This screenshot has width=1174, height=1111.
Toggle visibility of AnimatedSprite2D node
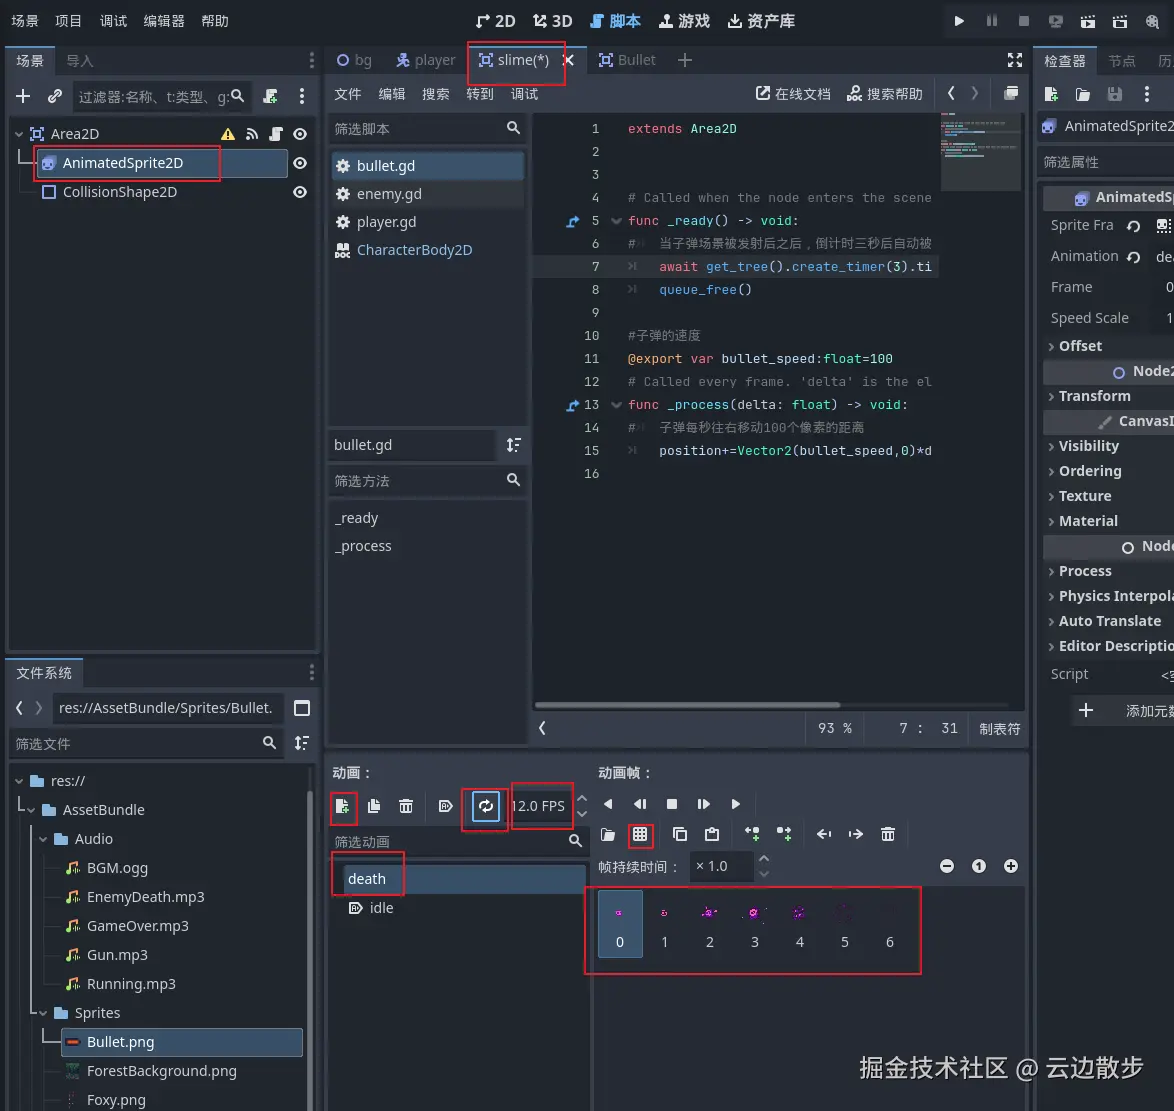[300, 163]
